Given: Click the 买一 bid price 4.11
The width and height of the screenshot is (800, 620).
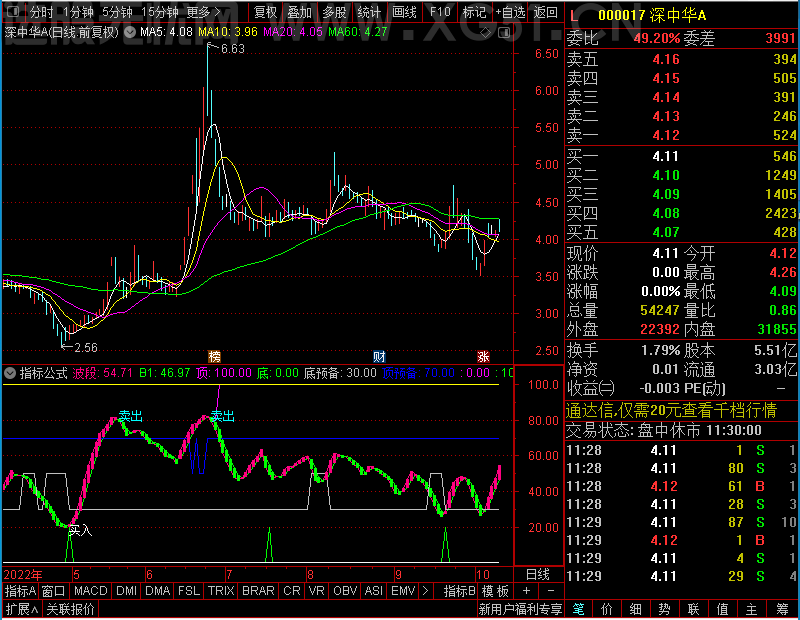Looking at the screenshot, I should (666, 156).
